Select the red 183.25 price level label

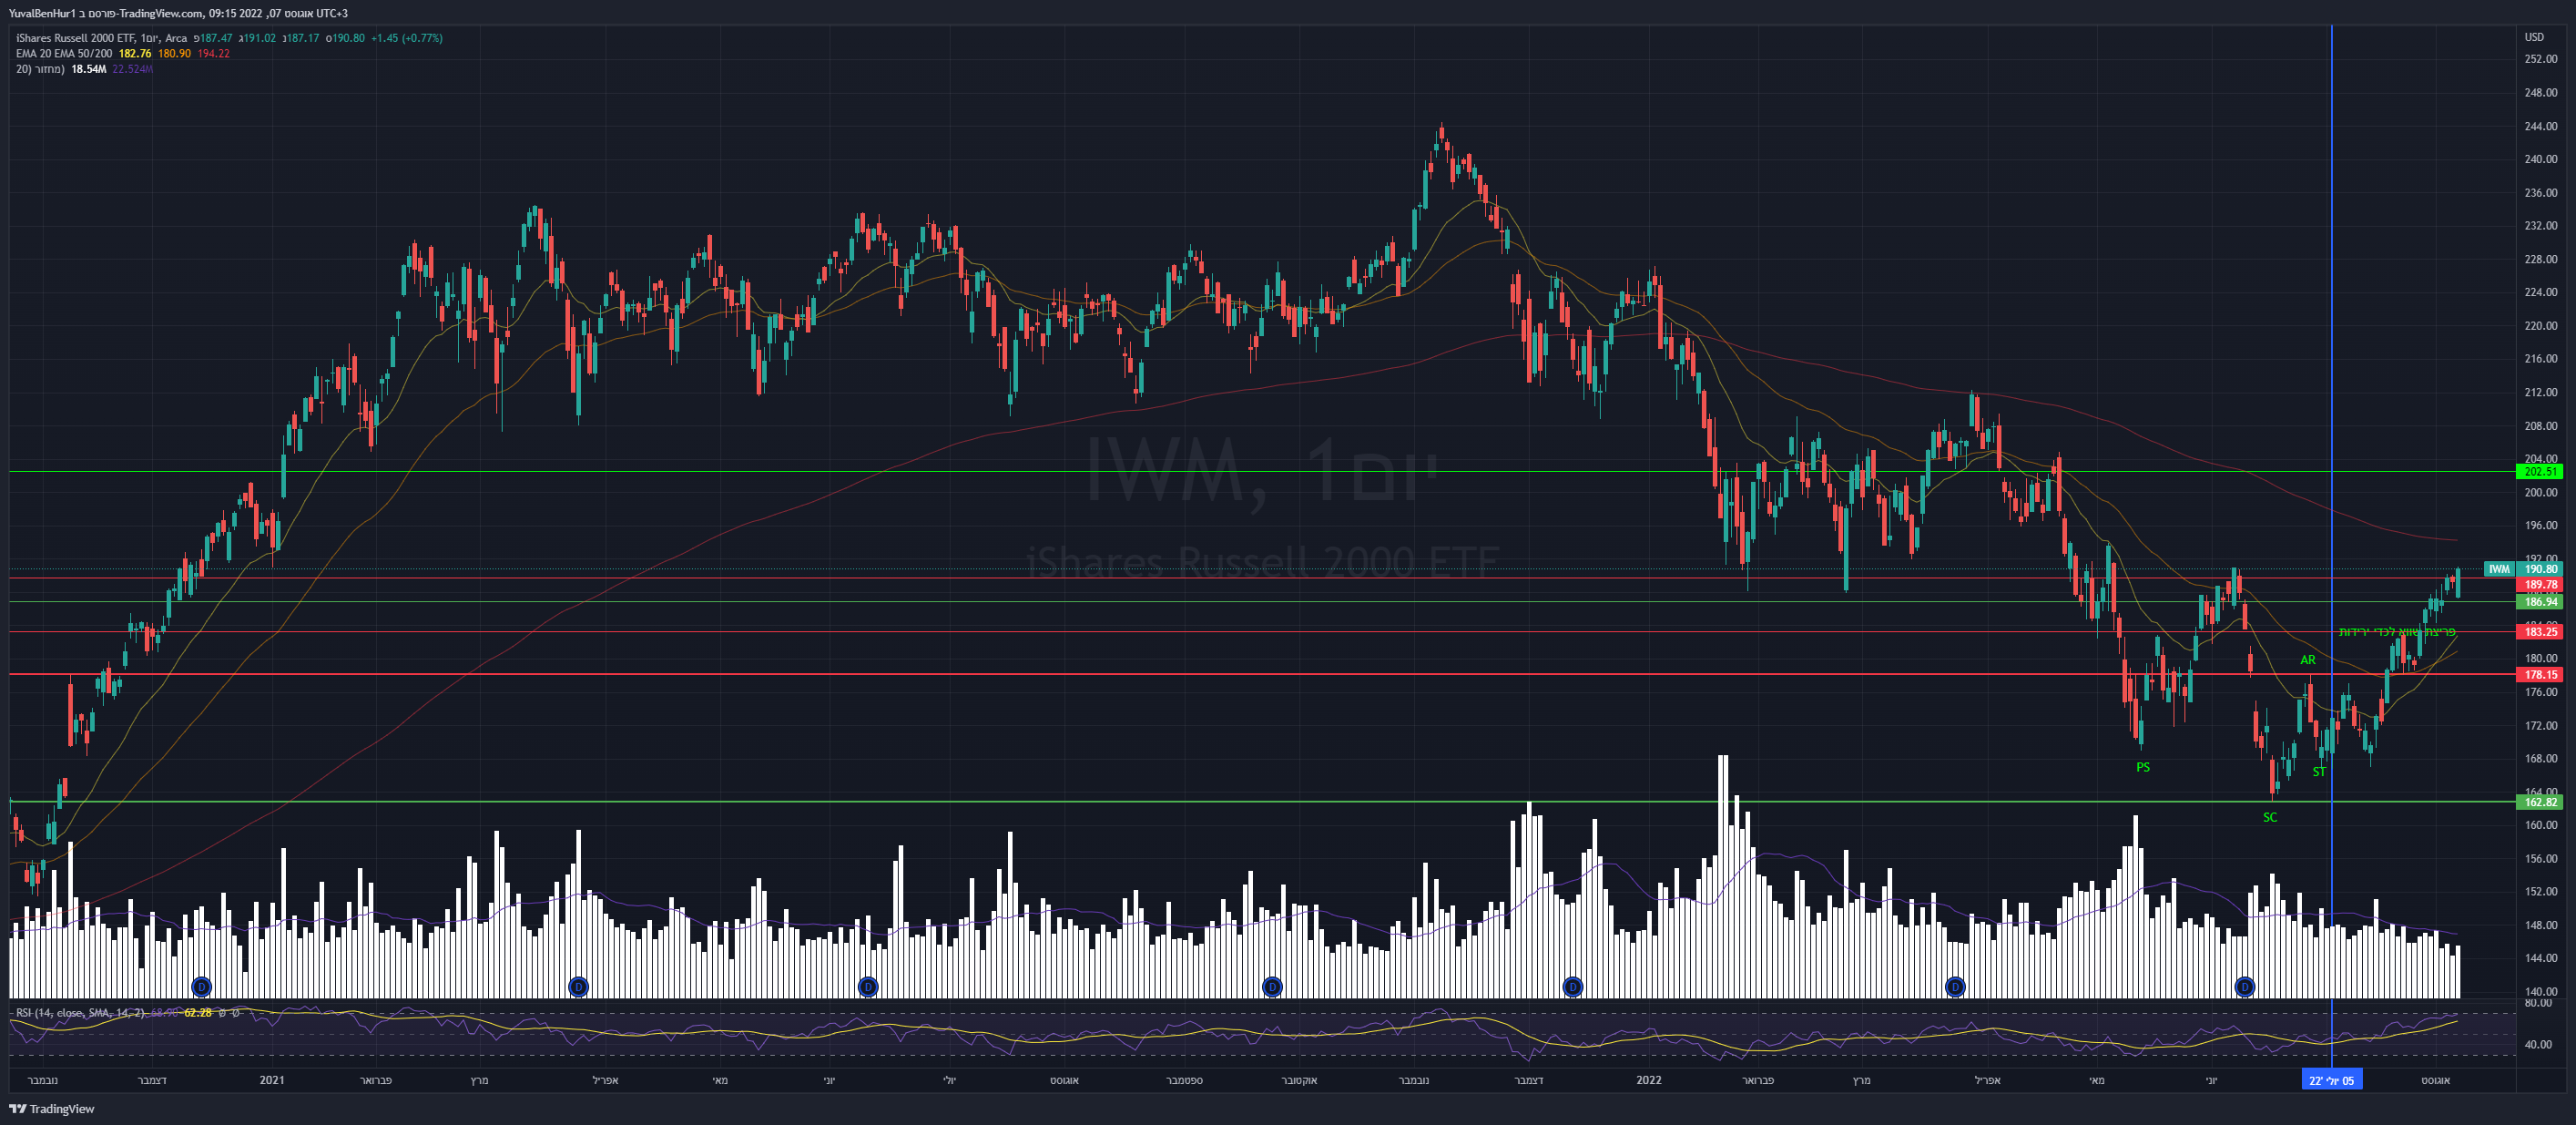[2540, 632]
